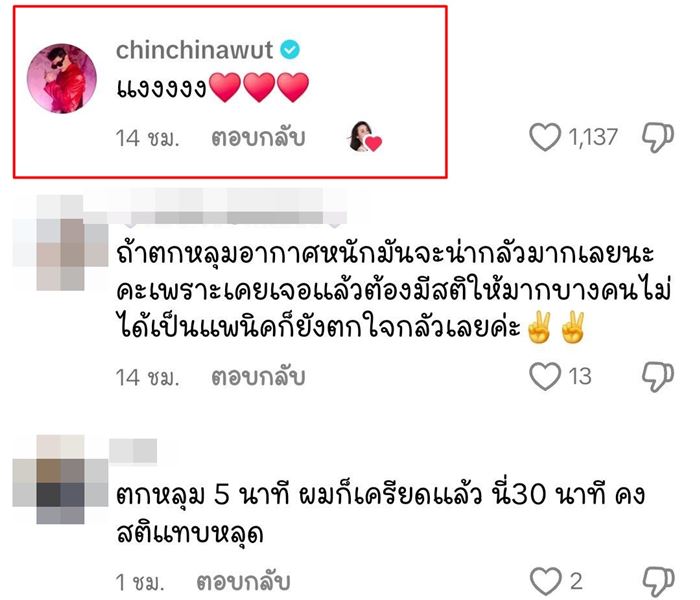Open the creator's liked-by avatar with heart
Image resolution: width=700 pixels, height=600 pixels.
364,136
